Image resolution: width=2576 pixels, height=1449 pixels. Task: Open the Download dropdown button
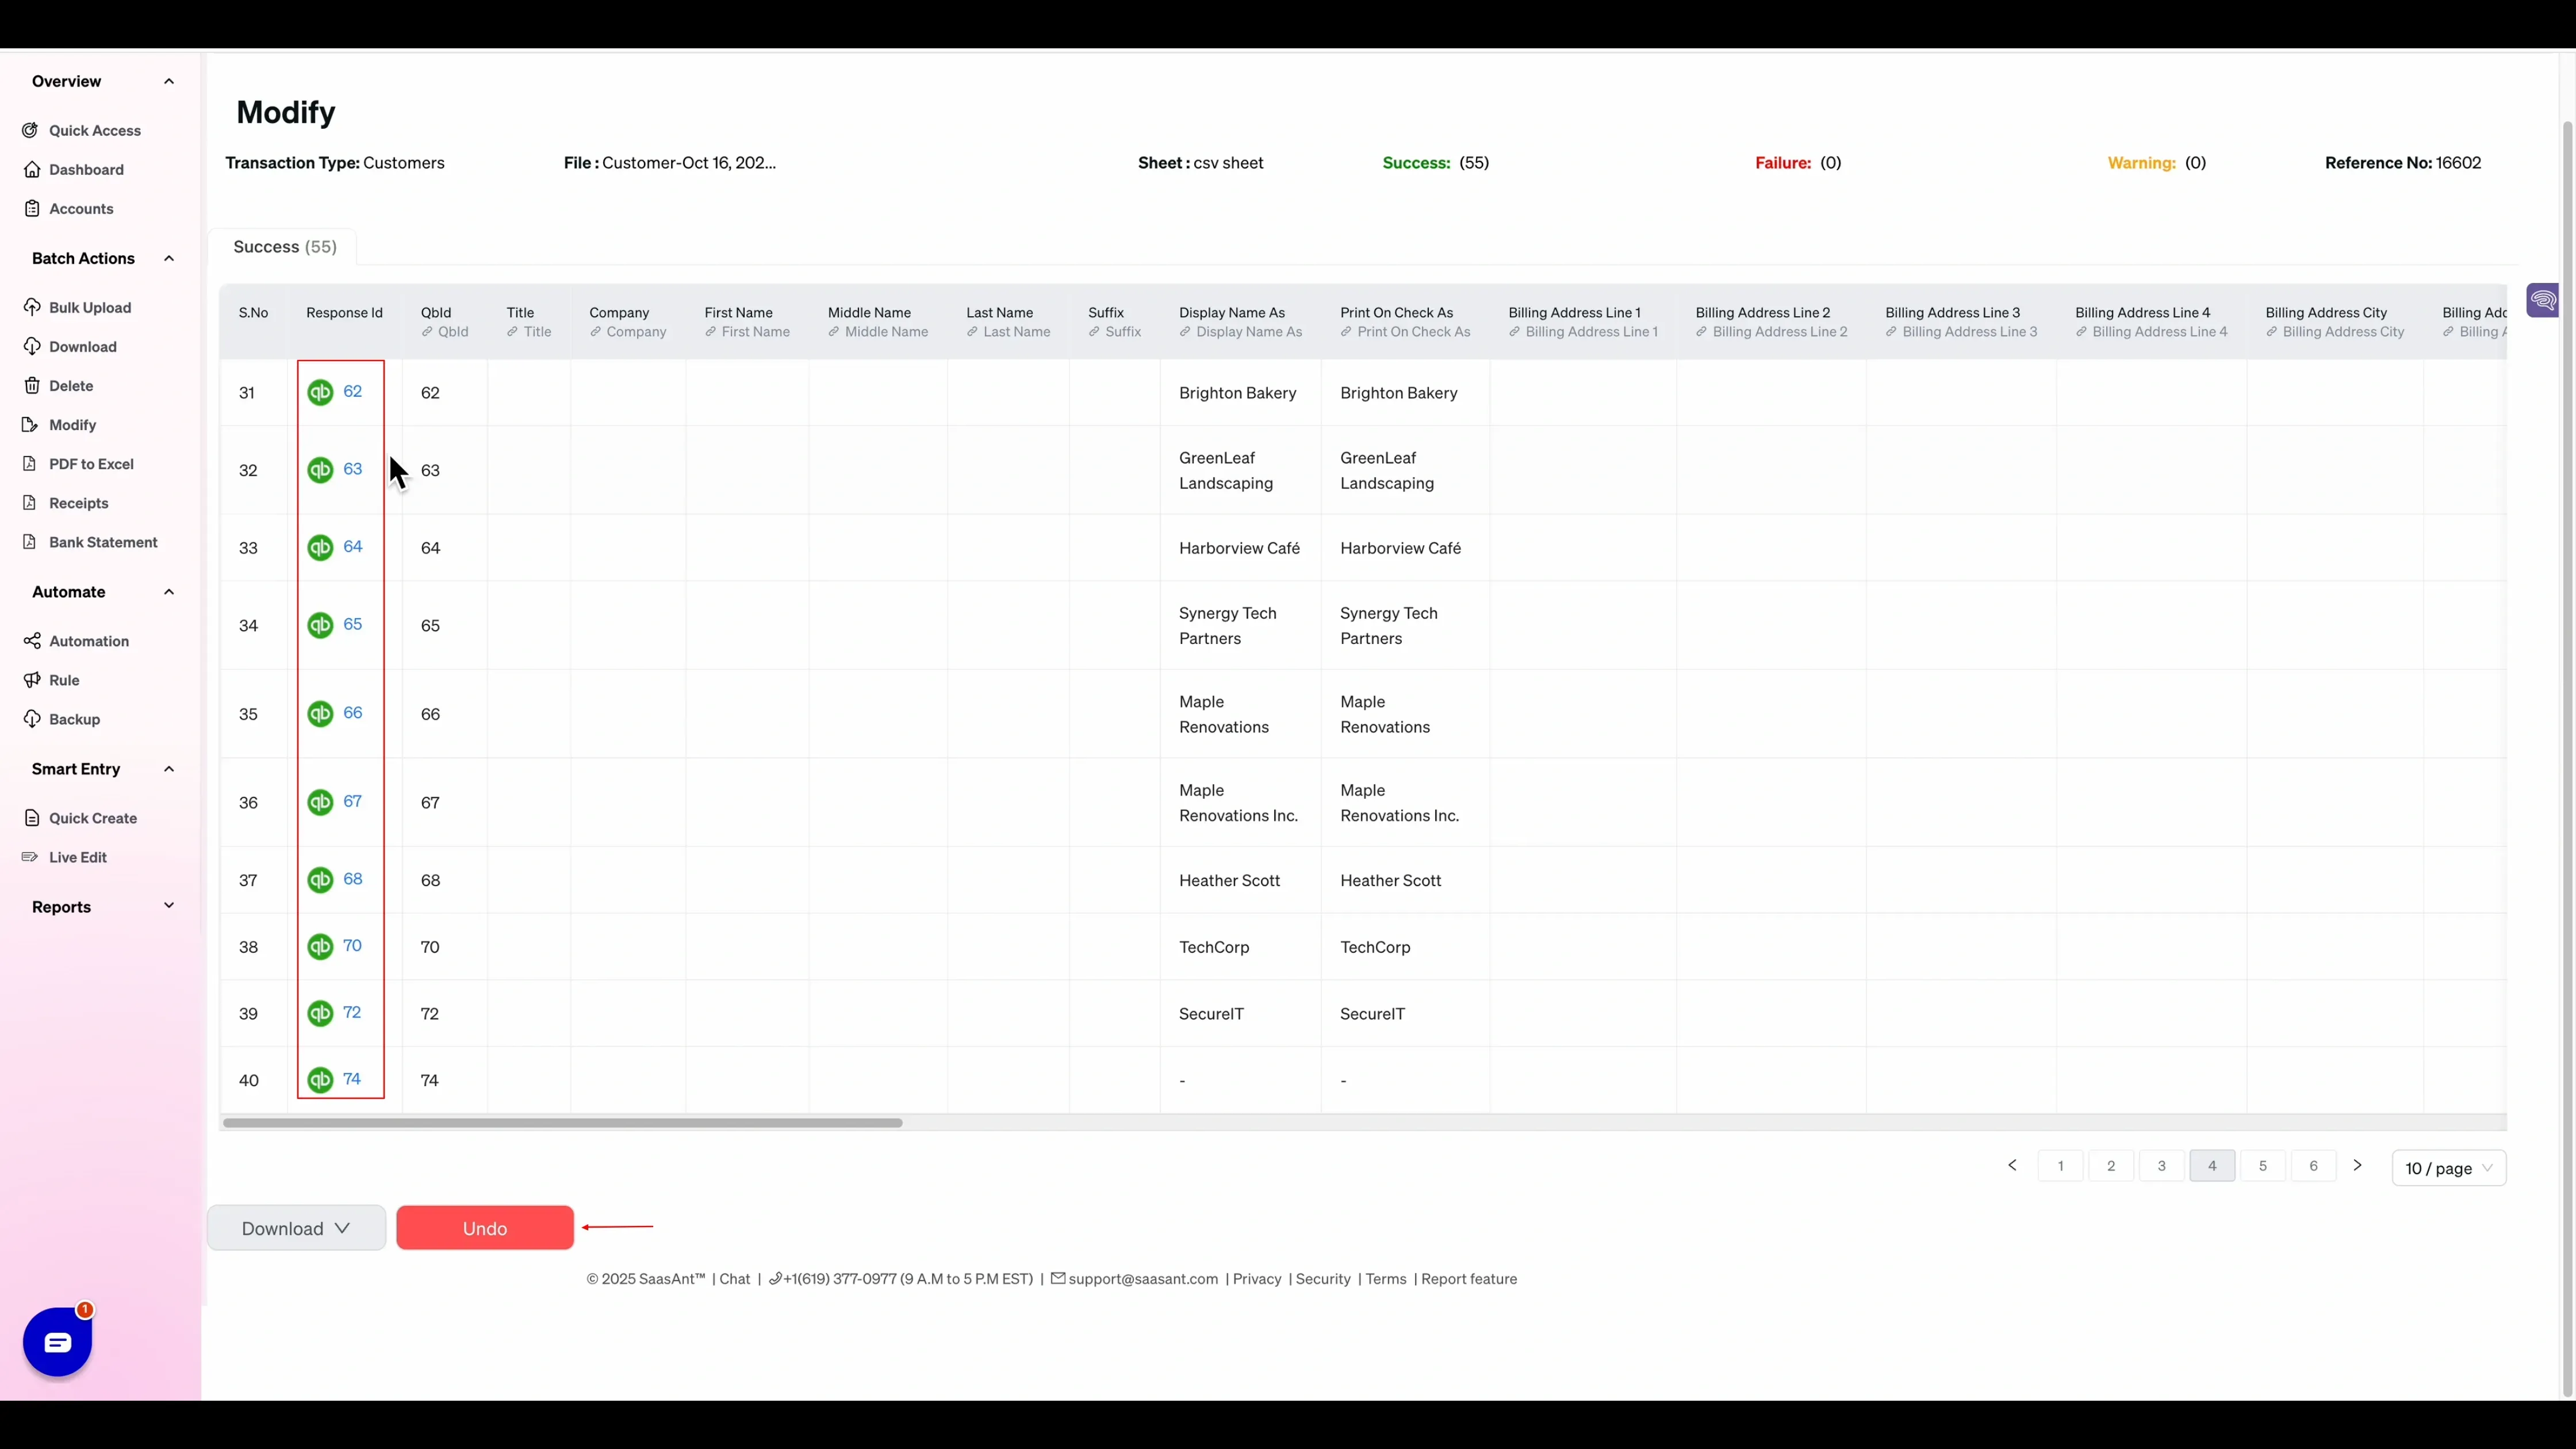(x=296, y=1228)
